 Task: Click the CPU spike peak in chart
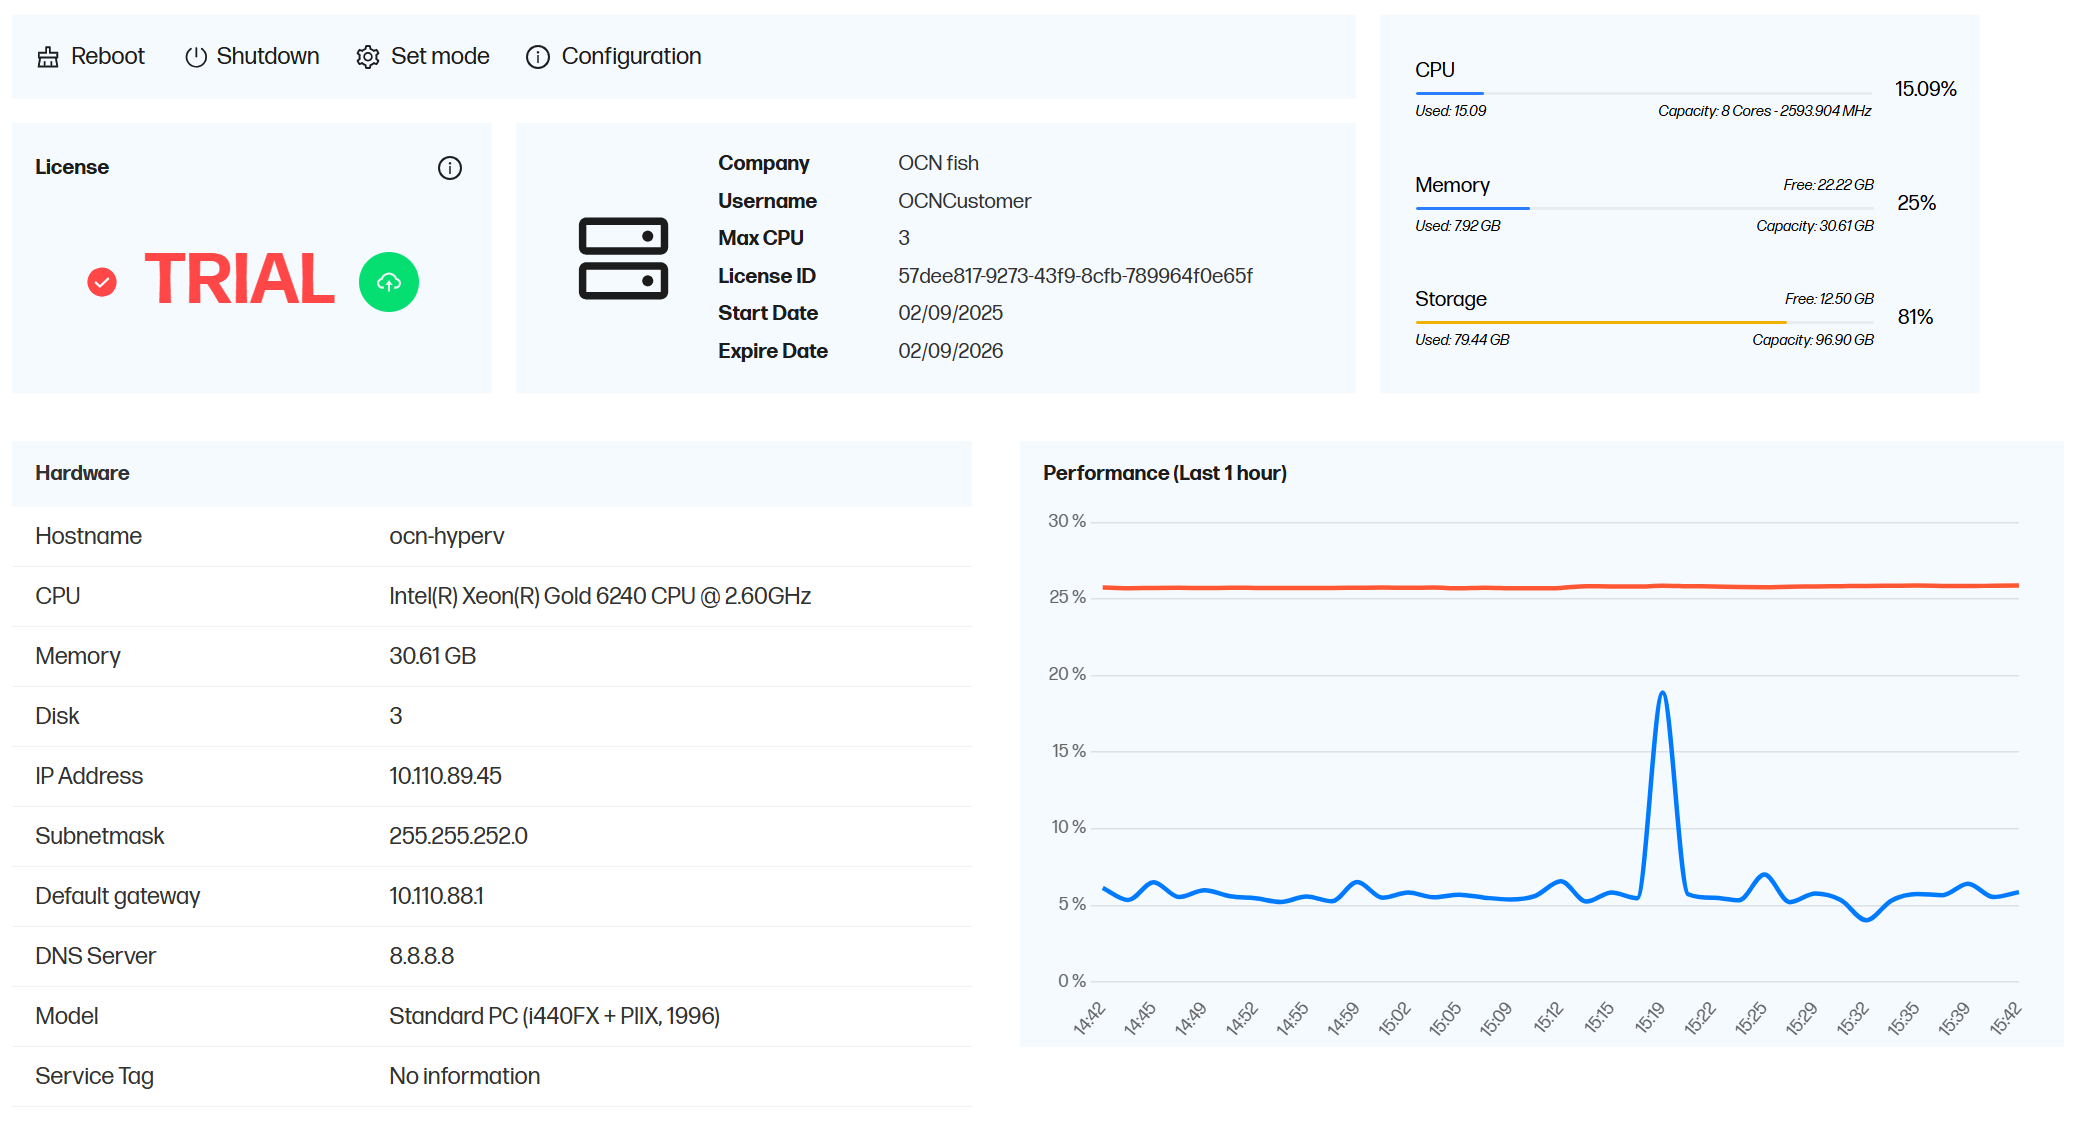coord(1662,693)
